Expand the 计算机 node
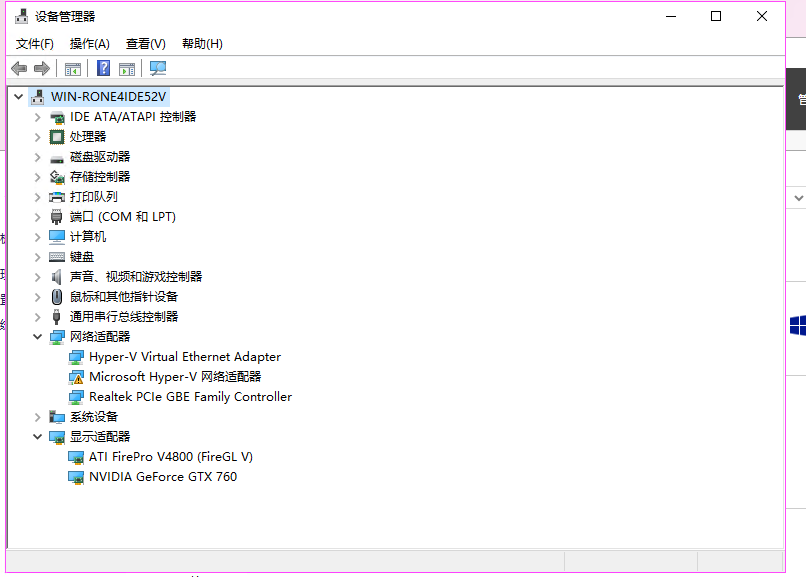The width and height of the screenshot is (806, 577). [x=38, y=237]
